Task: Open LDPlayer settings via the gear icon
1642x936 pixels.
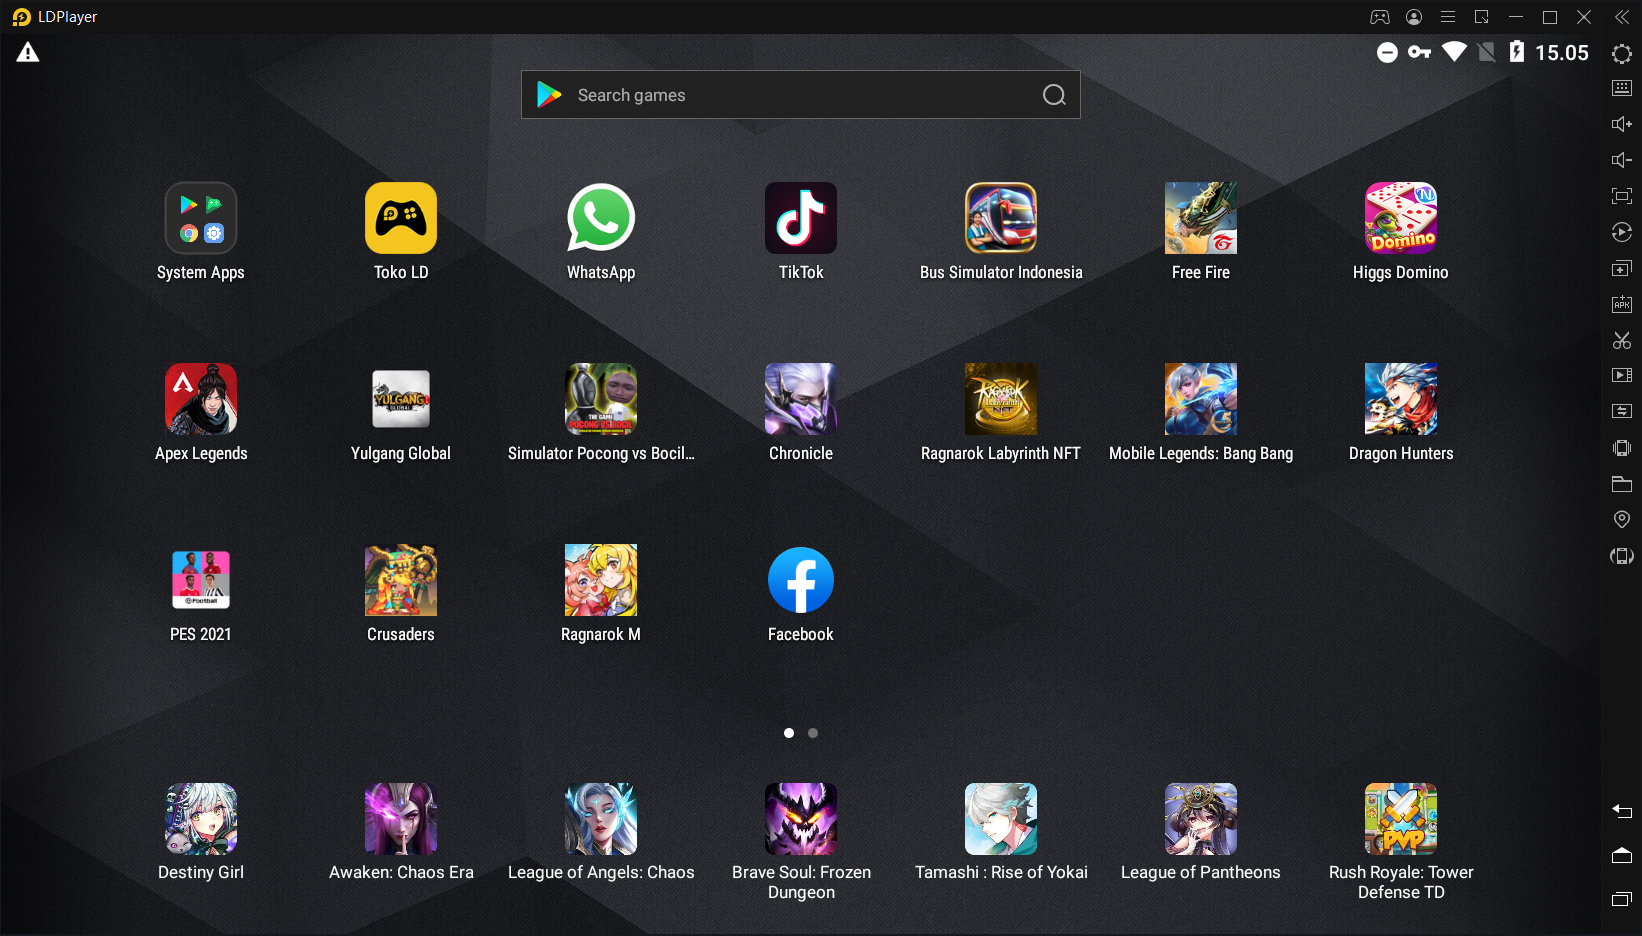Action: 1622,54
